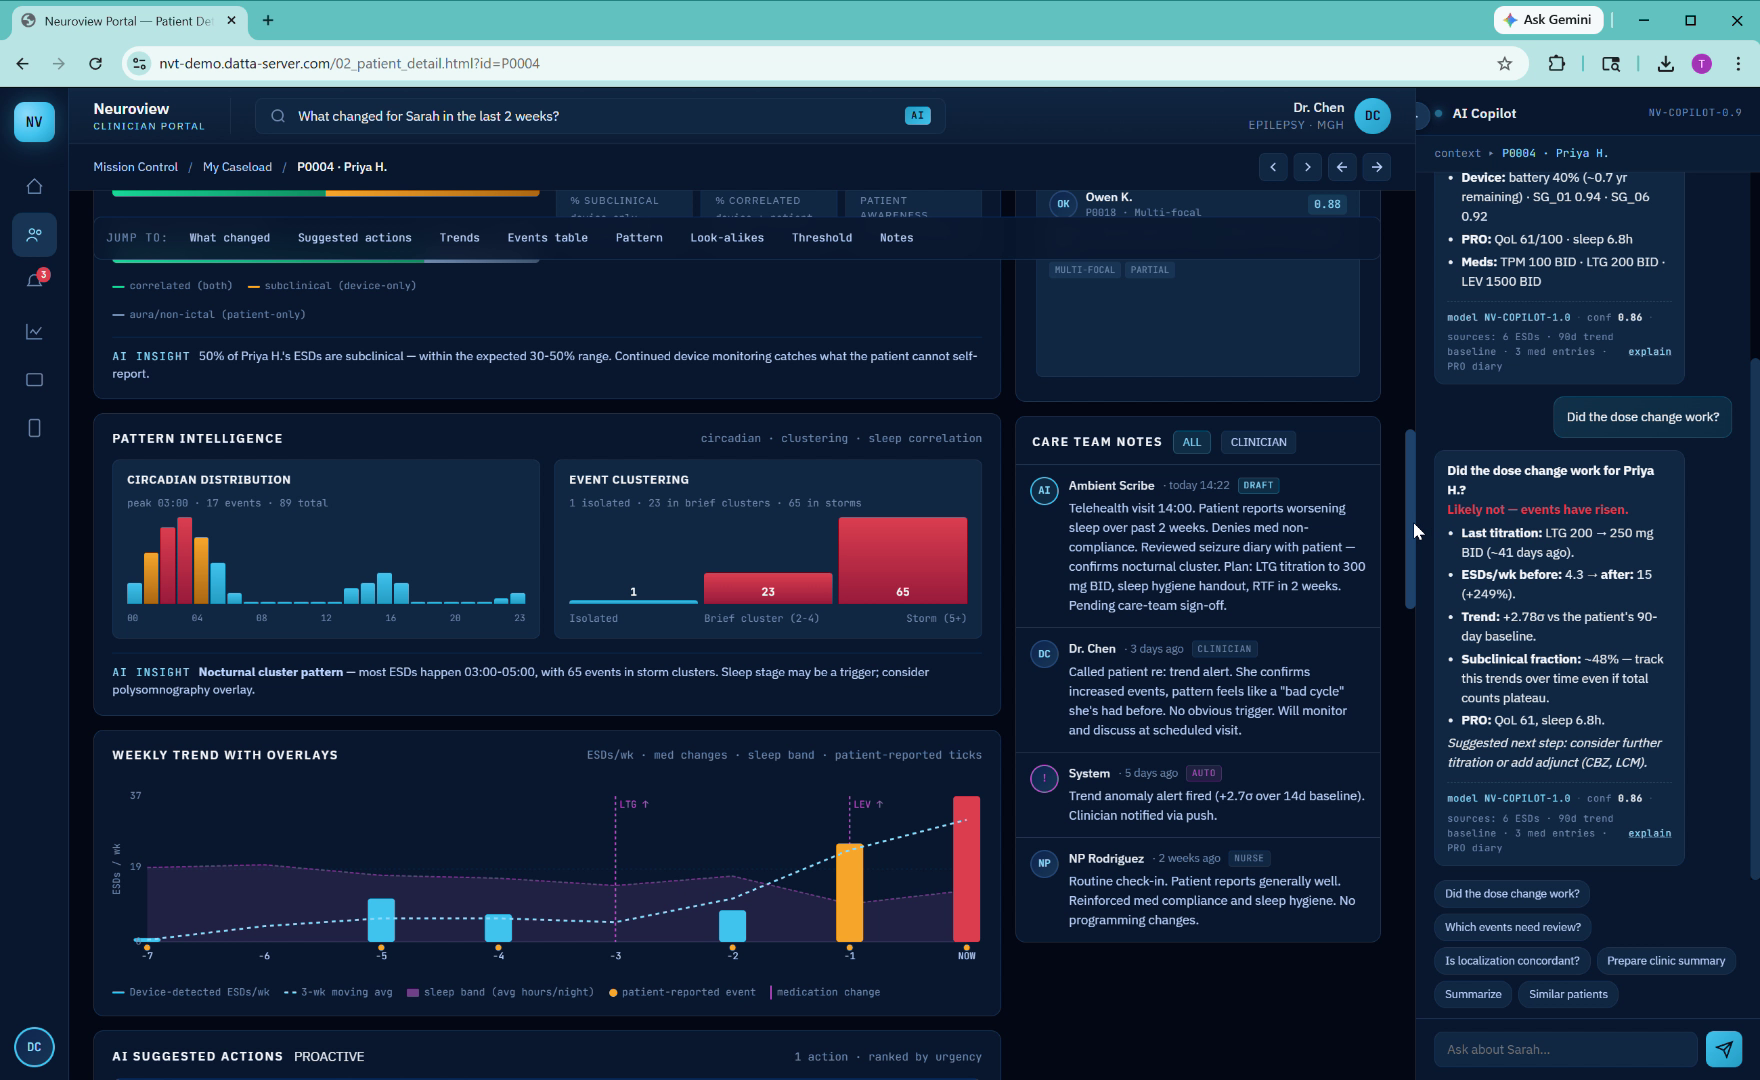Click 'Prepare clinic summary' chip
Viewport: 1760px width, 1080px height.
pyautogui.click(x=1666, y=961)
